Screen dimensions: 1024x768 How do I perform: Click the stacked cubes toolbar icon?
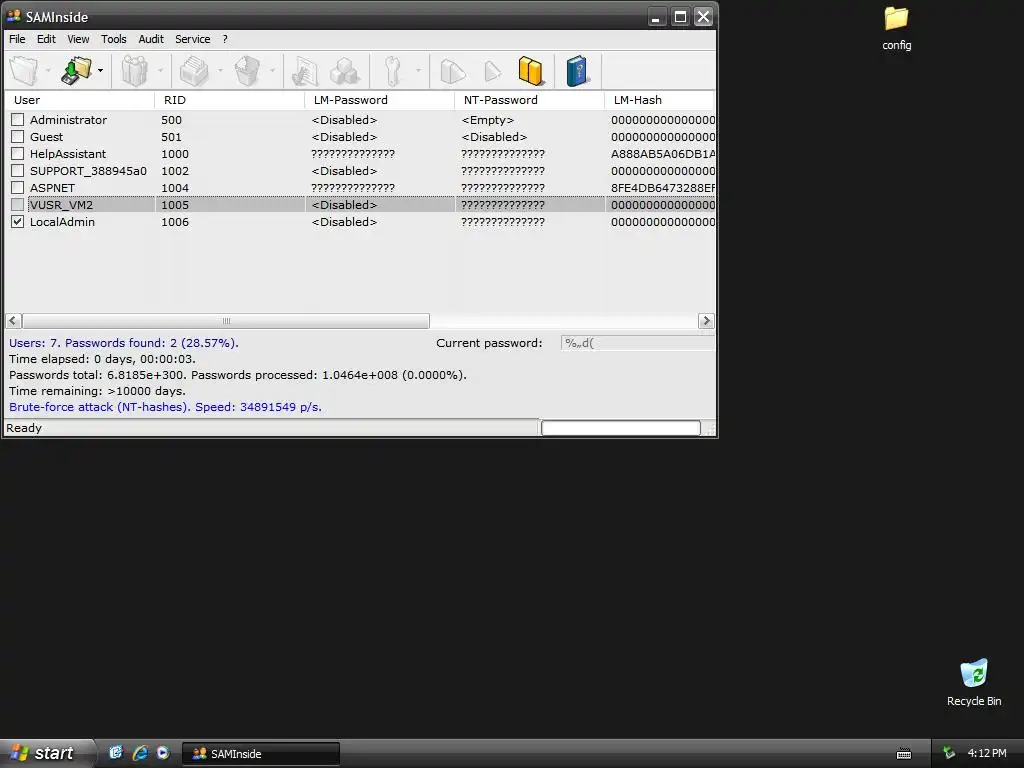tap(344, 71)
